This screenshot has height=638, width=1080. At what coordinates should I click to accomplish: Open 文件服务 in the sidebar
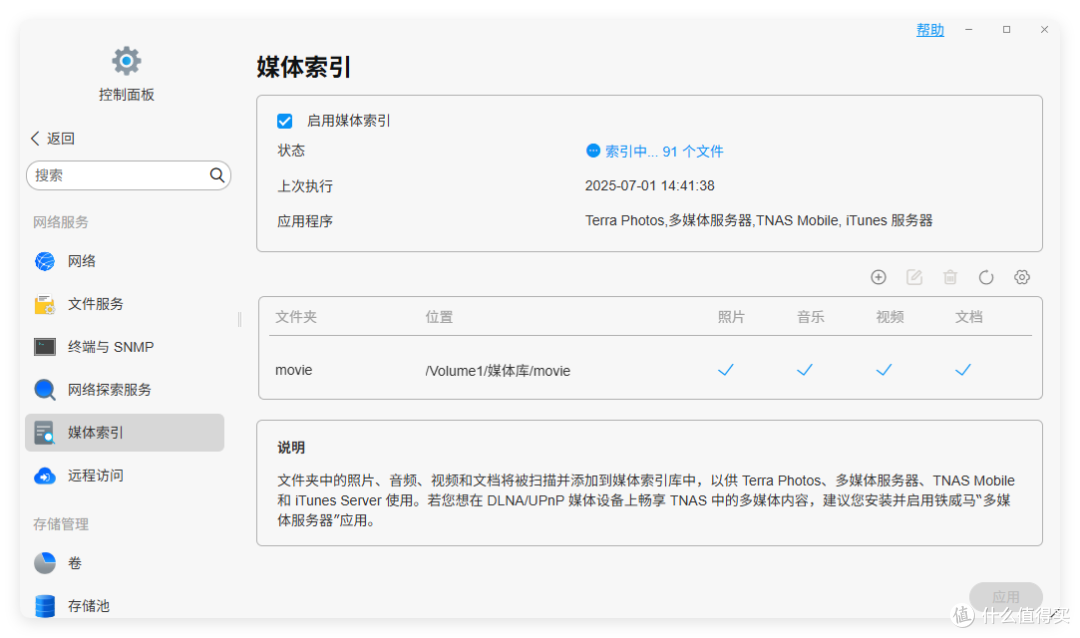[125, 304]
